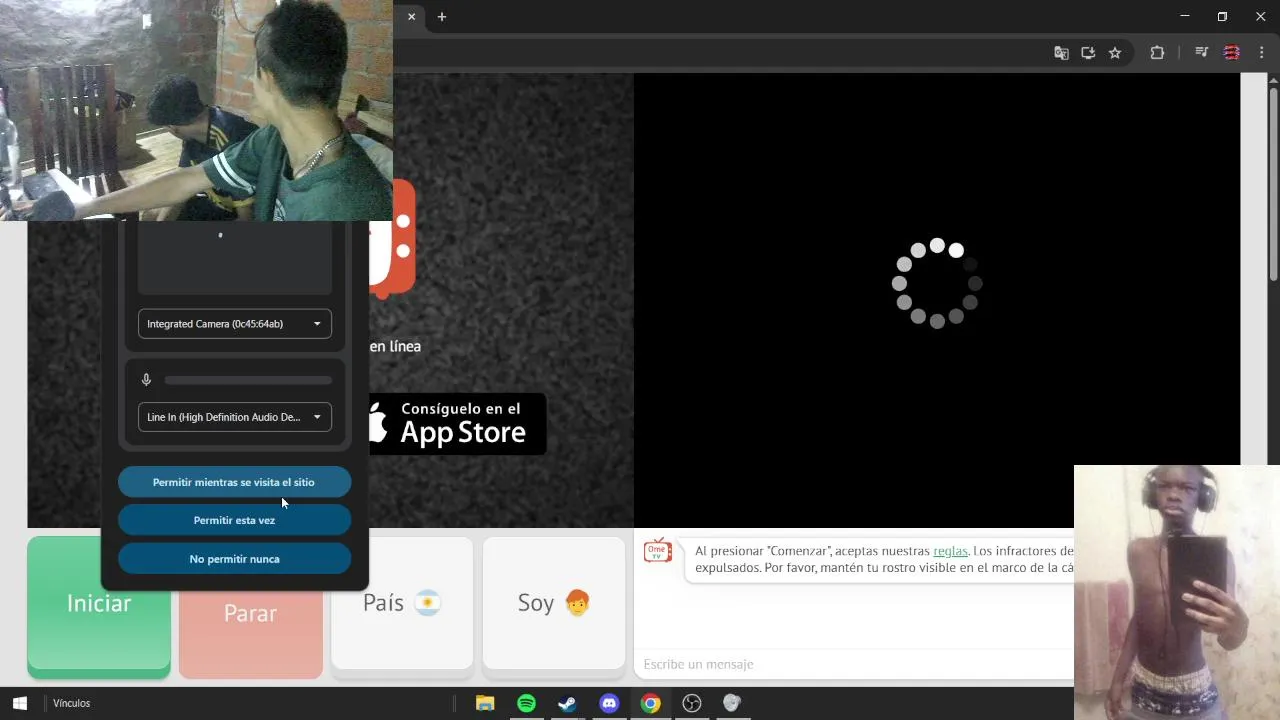Open Discord from the taskbar

coord(609,703)
